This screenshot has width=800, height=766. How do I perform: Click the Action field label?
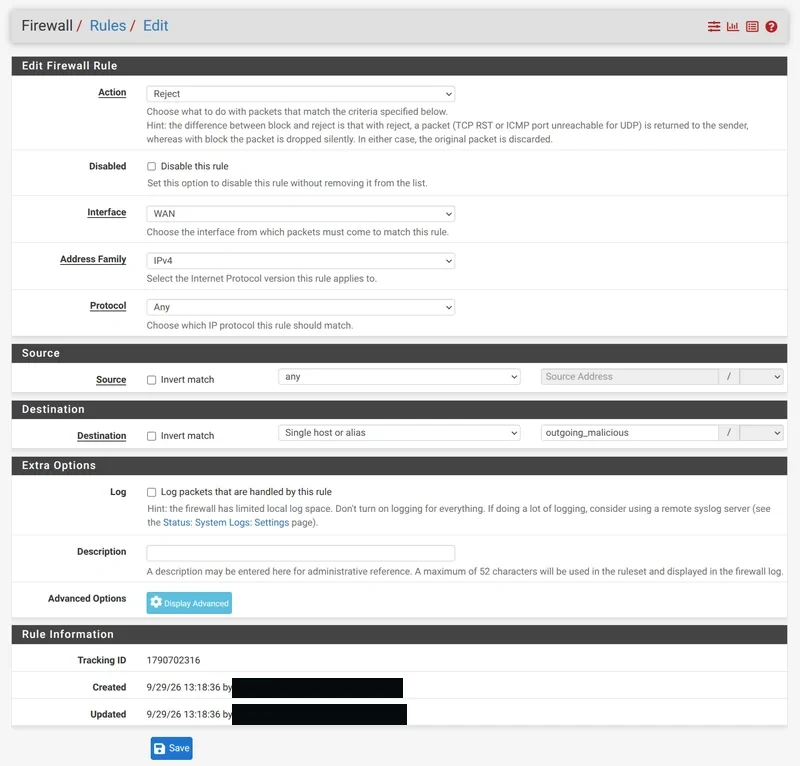point(112,92)
